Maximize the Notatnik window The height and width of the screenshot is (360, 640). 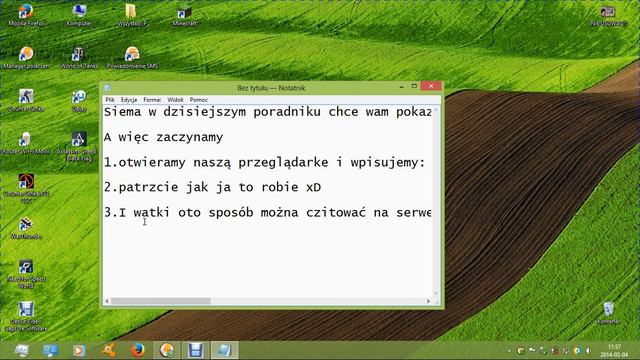click(x=414, y=86)
